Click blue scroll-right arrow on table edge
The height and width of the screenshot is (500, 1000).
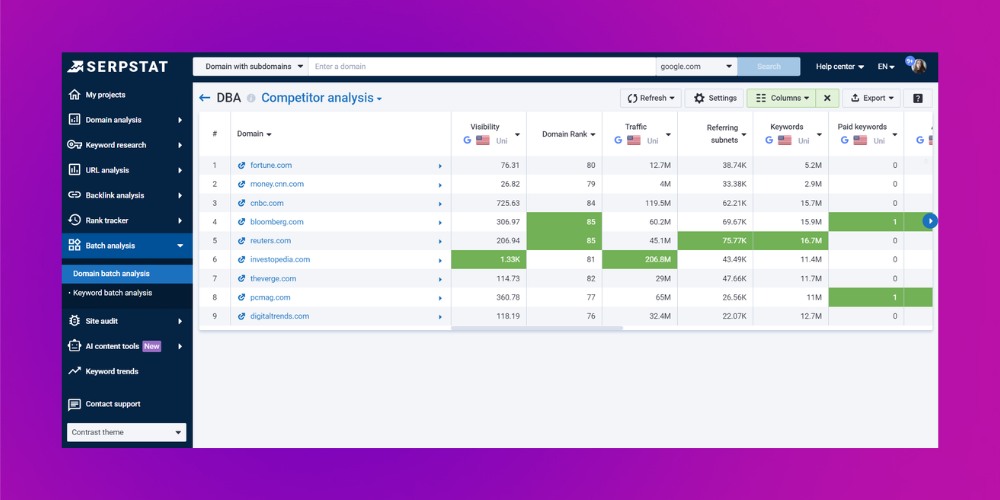[x=930, y=221]
